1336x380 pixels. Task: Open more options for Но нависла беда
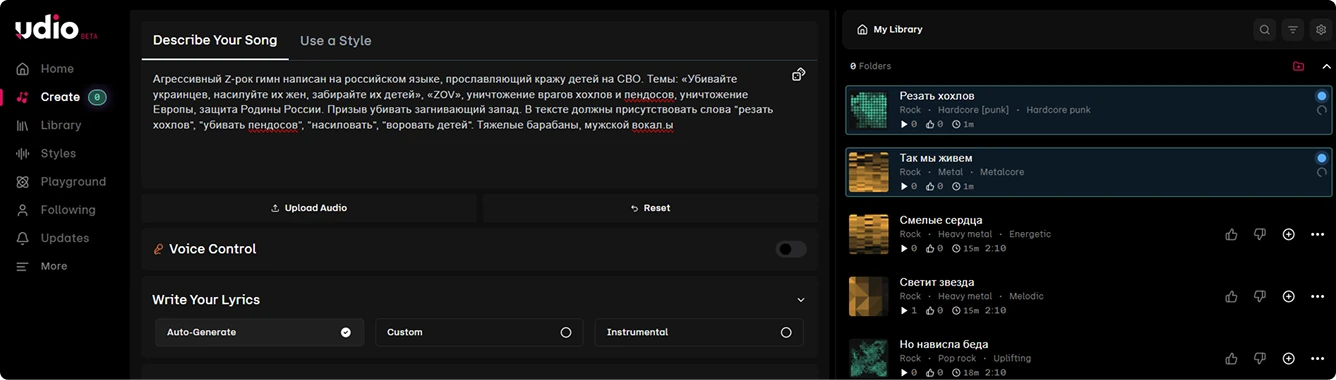click(1317, 358)
